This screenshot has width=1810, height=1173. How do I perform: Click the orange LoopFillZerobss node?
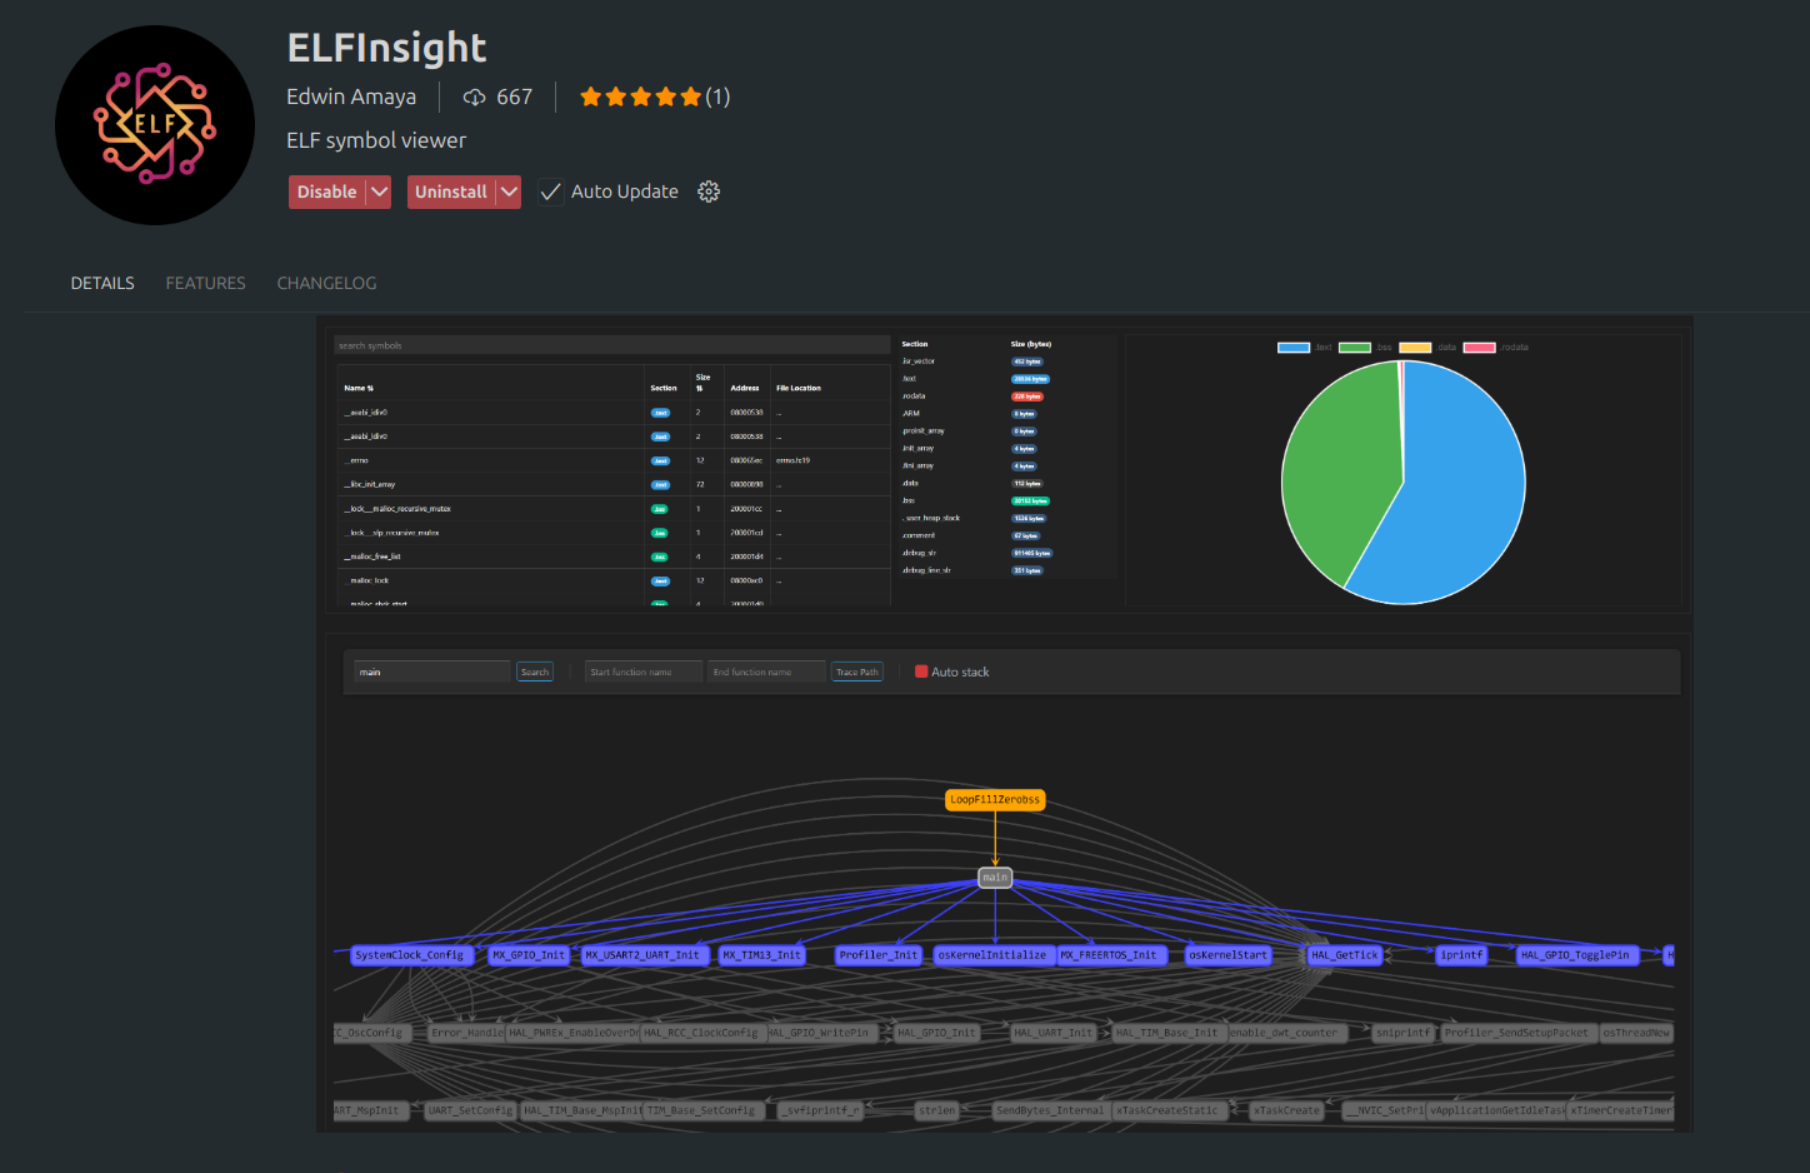coord(995,800)
